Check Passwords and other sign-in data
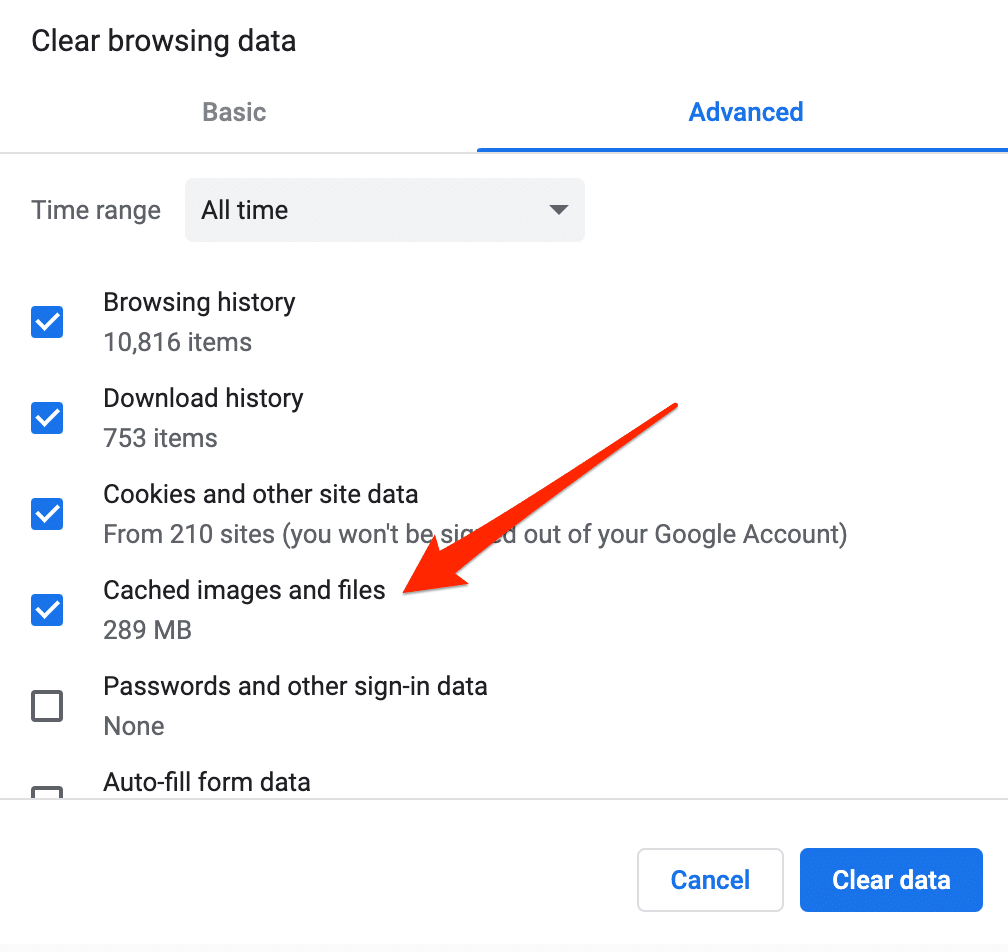The image size is (1008, 952). 47,706
